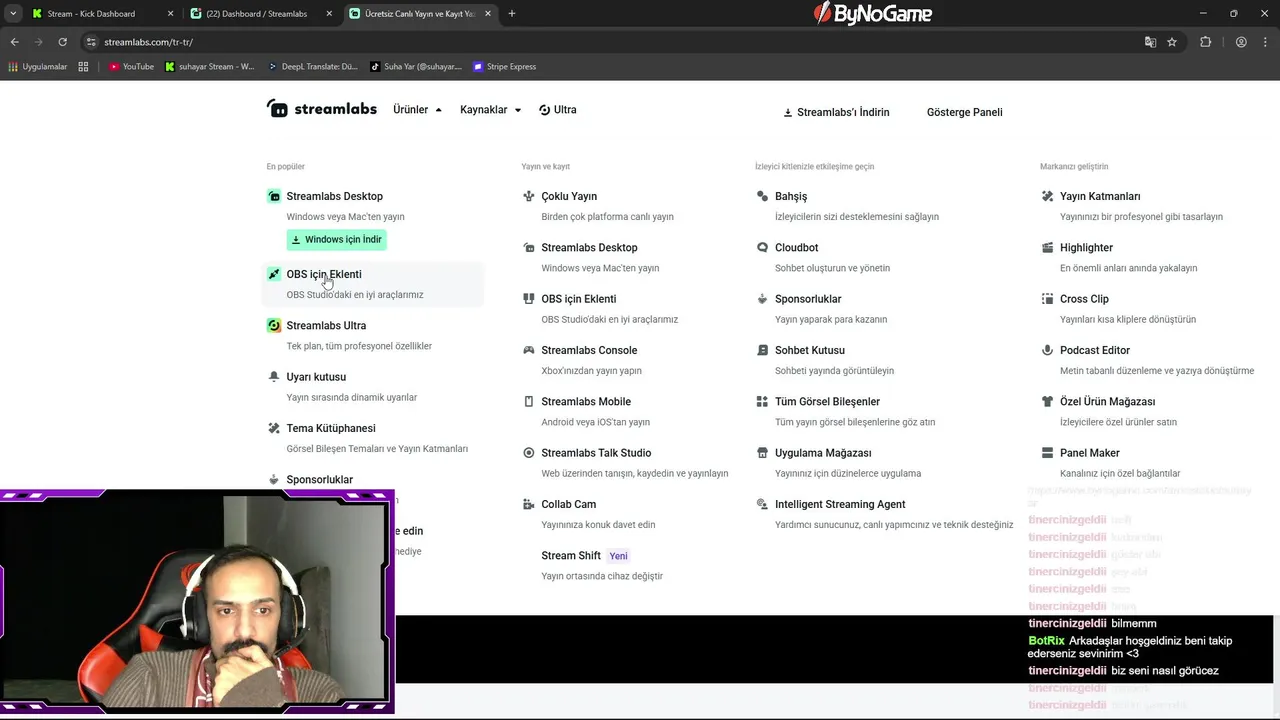Click the Bahşiş icon
The width and height of the screenshot is (1280, 720).
point(763,196)
